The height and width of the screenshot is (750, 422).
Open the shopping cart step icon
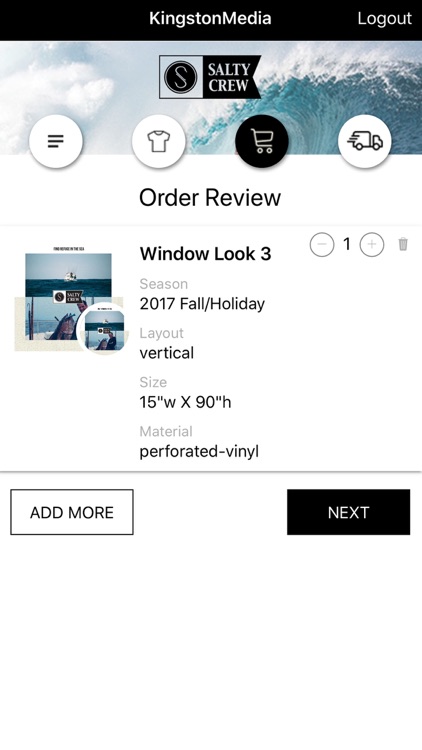click(x=262, y=142)
